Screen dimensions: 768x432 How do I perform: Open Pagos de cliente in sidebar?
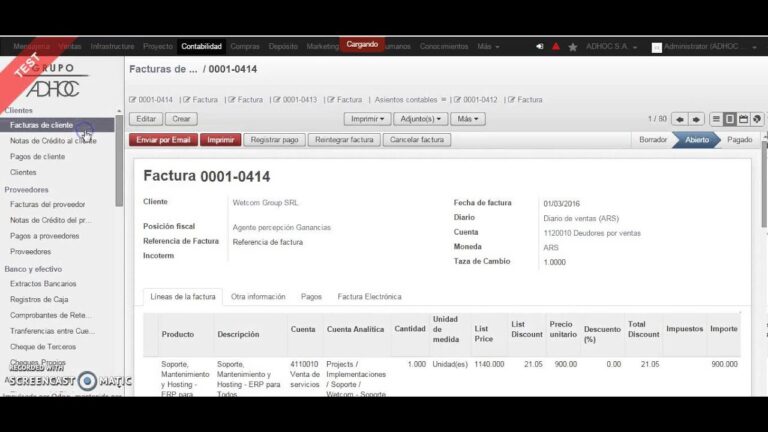pyautogui.click(x=37, y=157)
